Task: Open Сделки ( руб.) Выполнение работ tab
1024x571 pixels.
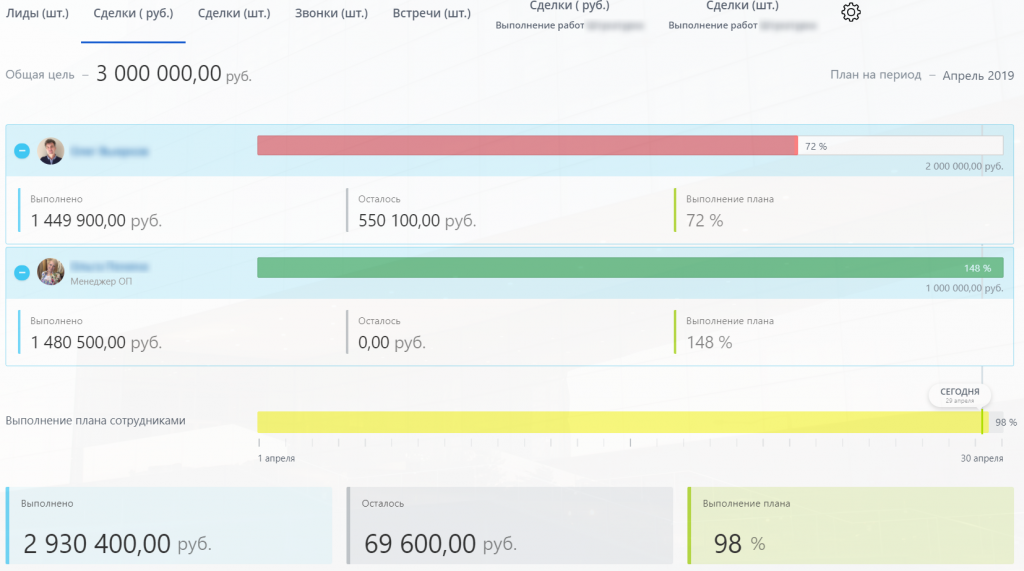Action: coord(569,15)
